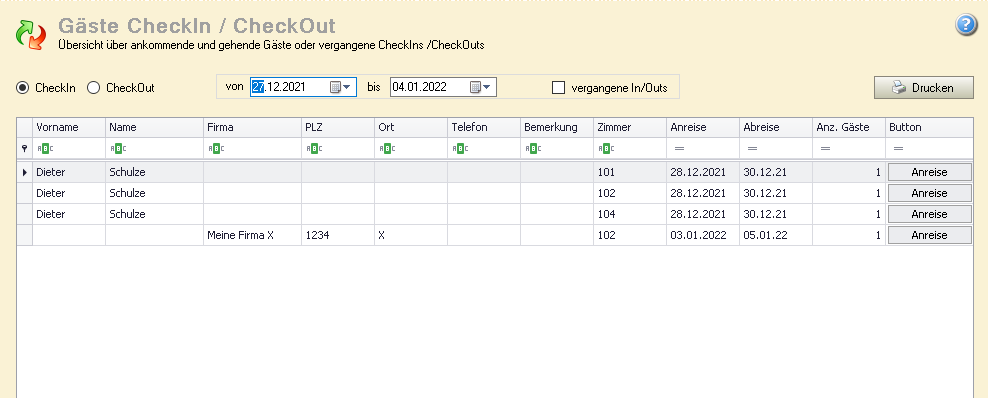
Task: Select the CheckOut radio button
Action: [93, 88]
